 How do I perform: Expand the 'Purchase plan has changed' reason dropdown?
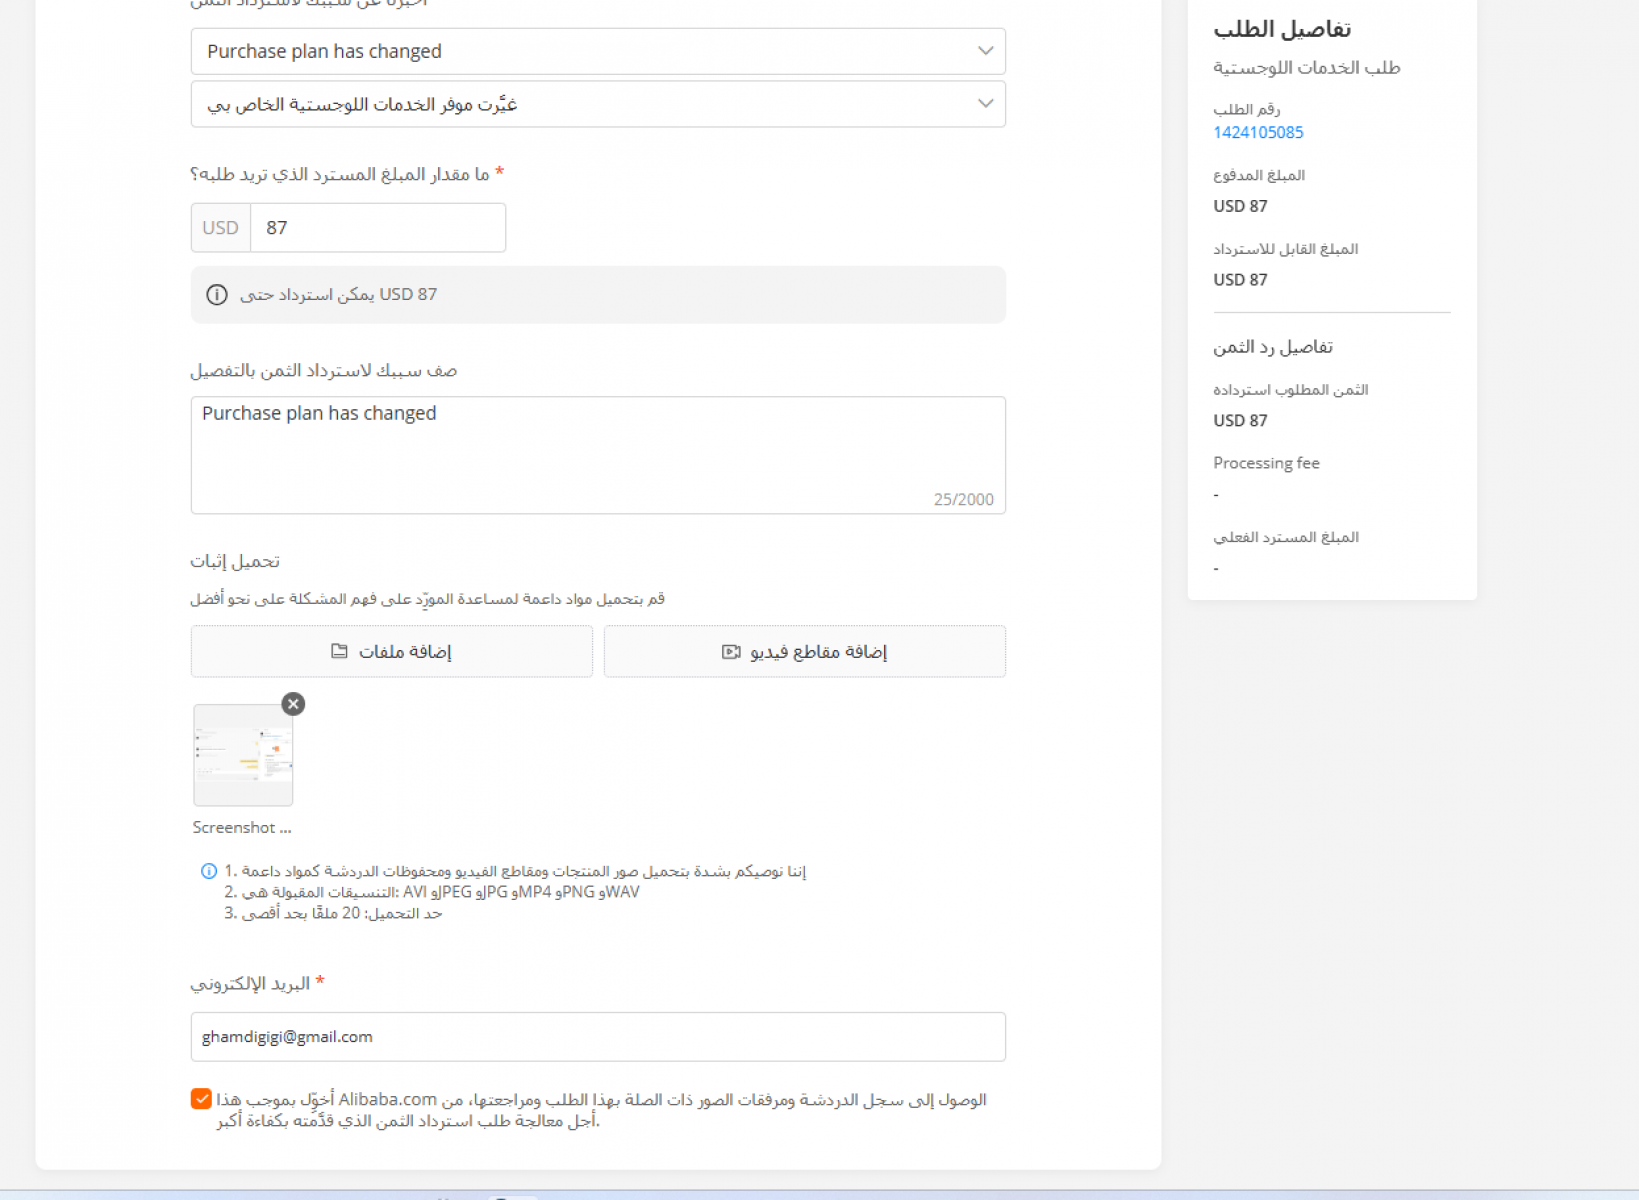pyautogui.click(x=598, y=51)
